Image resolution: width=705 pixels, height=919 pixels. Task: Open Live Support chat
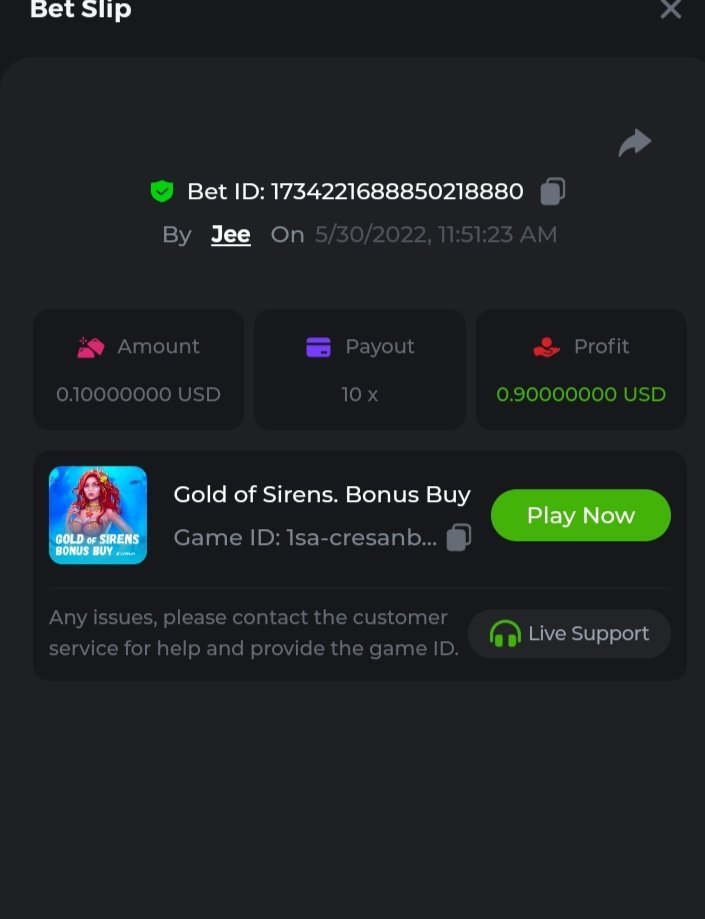[570, 634]
